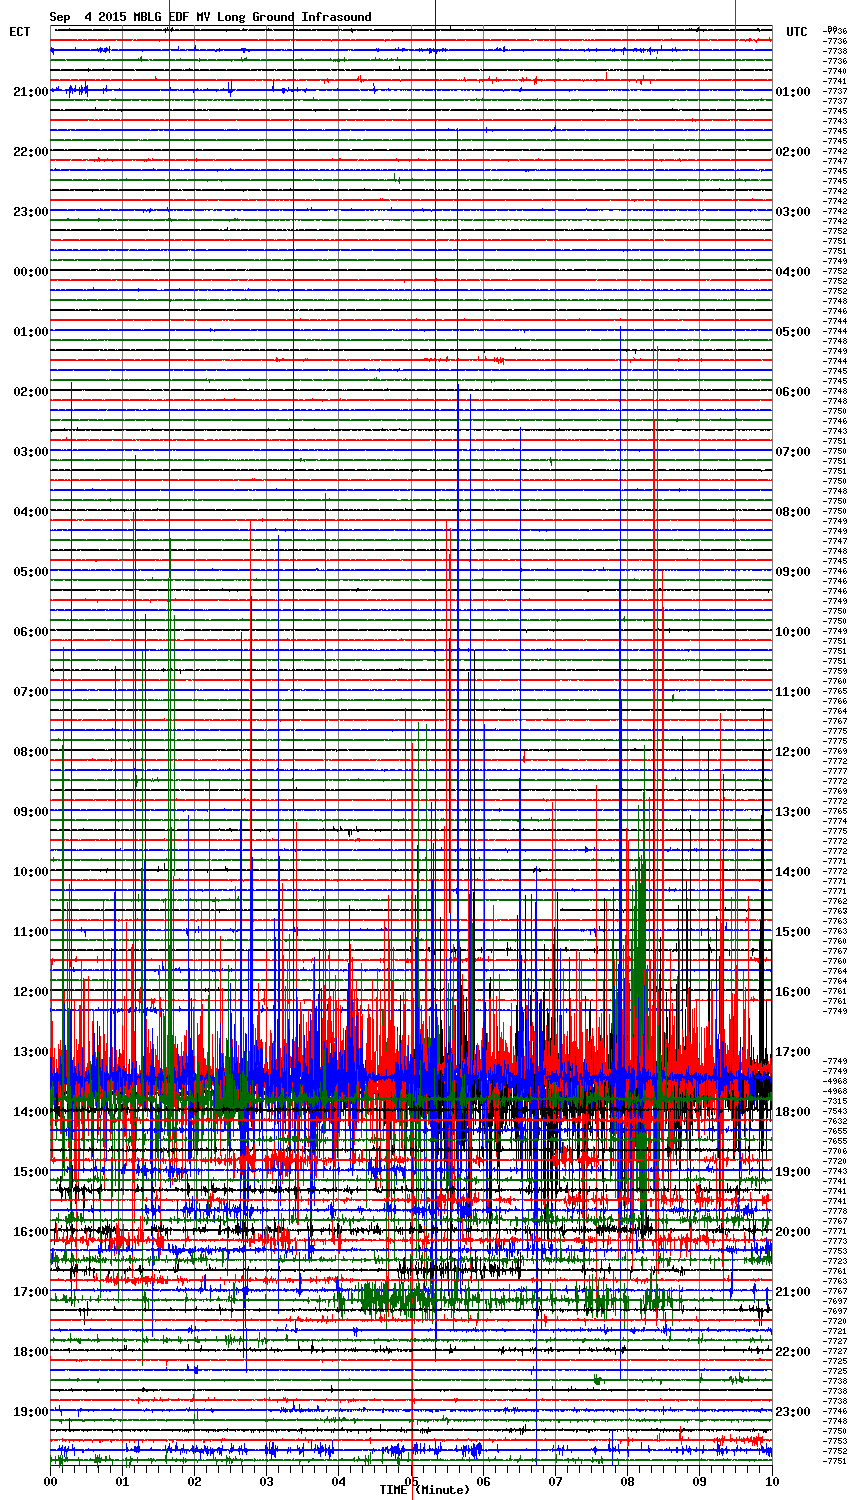Select the 'TIME (Minute)' axis label
Image resolution: width=852 pixels, height=1500 pixels.
(424, 1490)
